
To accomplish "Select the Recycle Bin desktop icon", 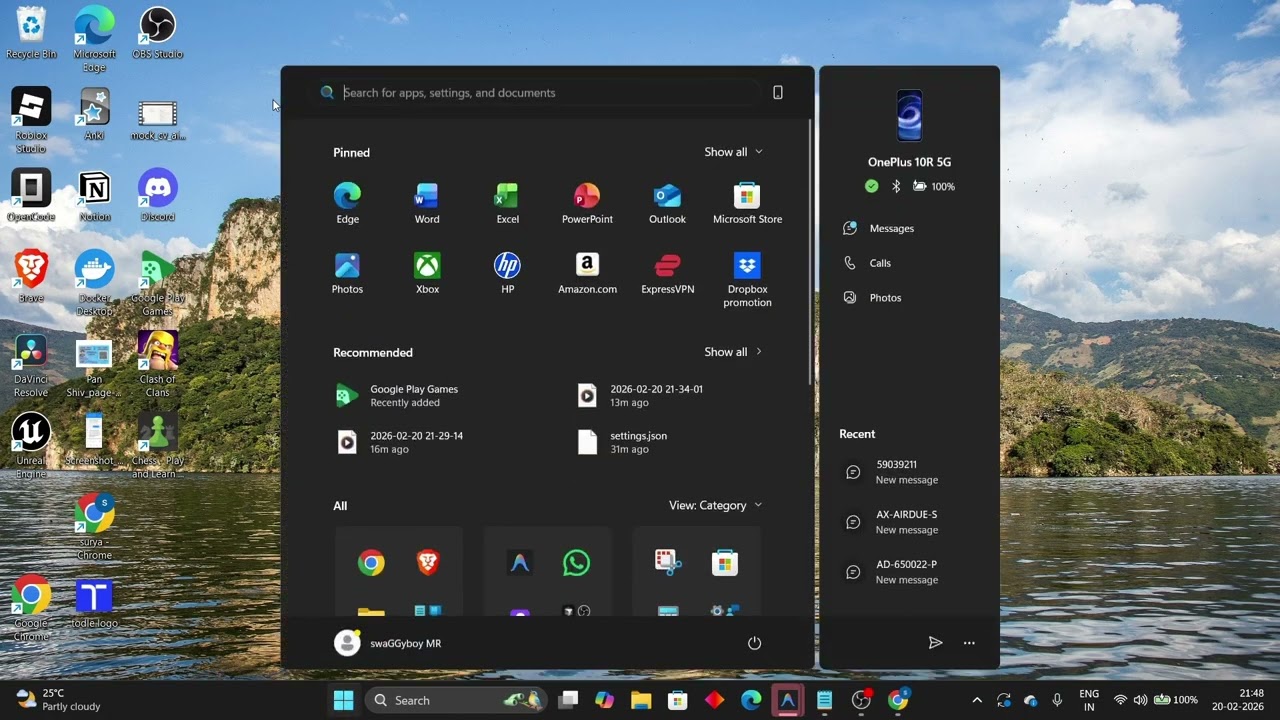I will coord(31,33).
